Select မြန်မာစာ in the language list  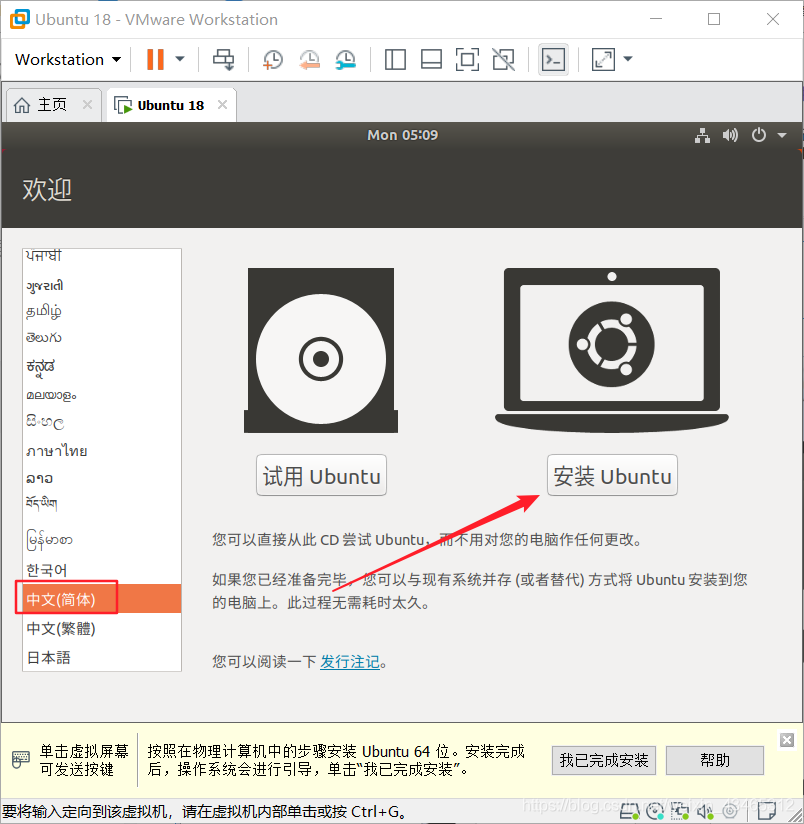click(102, 540)
